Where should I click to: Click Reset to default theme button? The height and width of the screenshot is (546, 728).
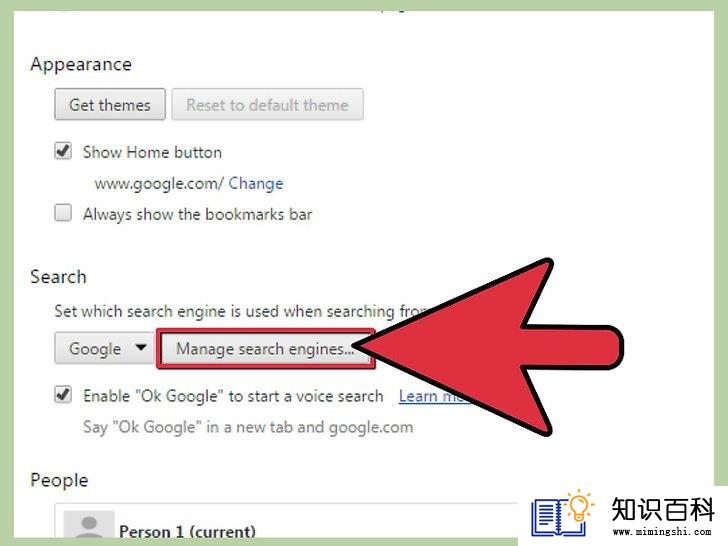coord(267,104)
